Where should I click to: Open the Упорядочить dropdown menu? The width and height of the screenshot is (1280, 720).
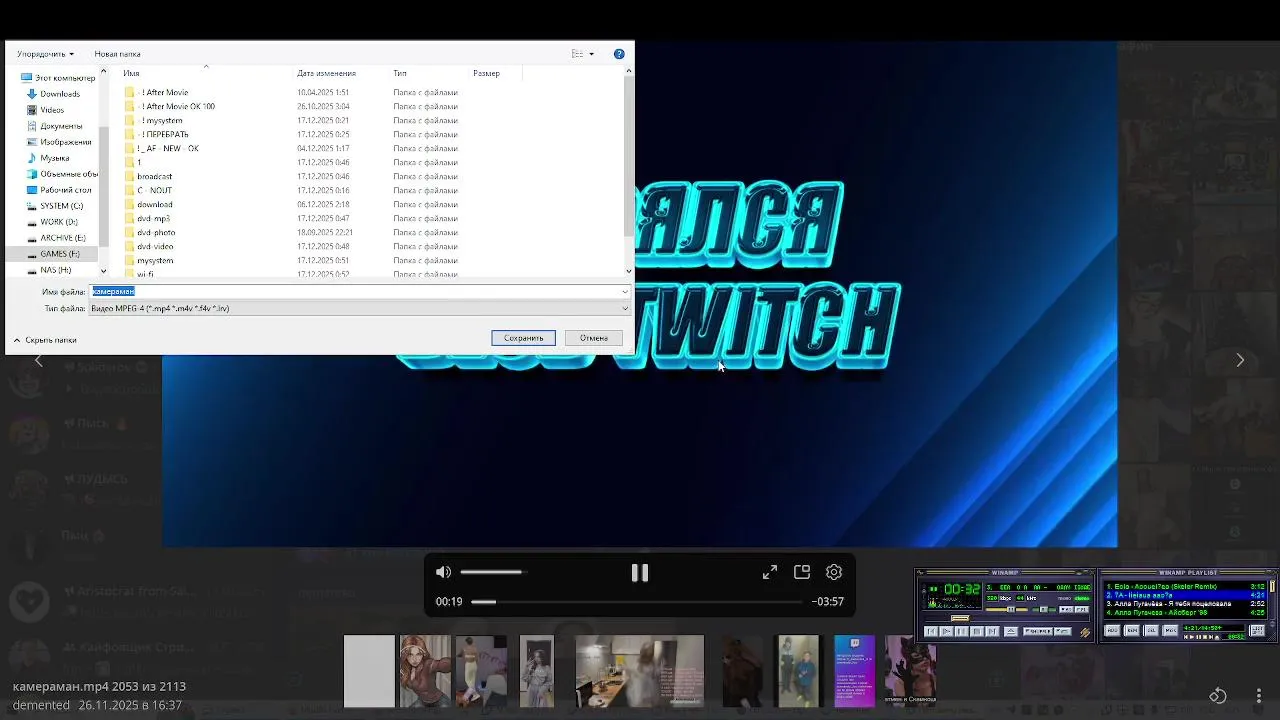click(45, 54)
